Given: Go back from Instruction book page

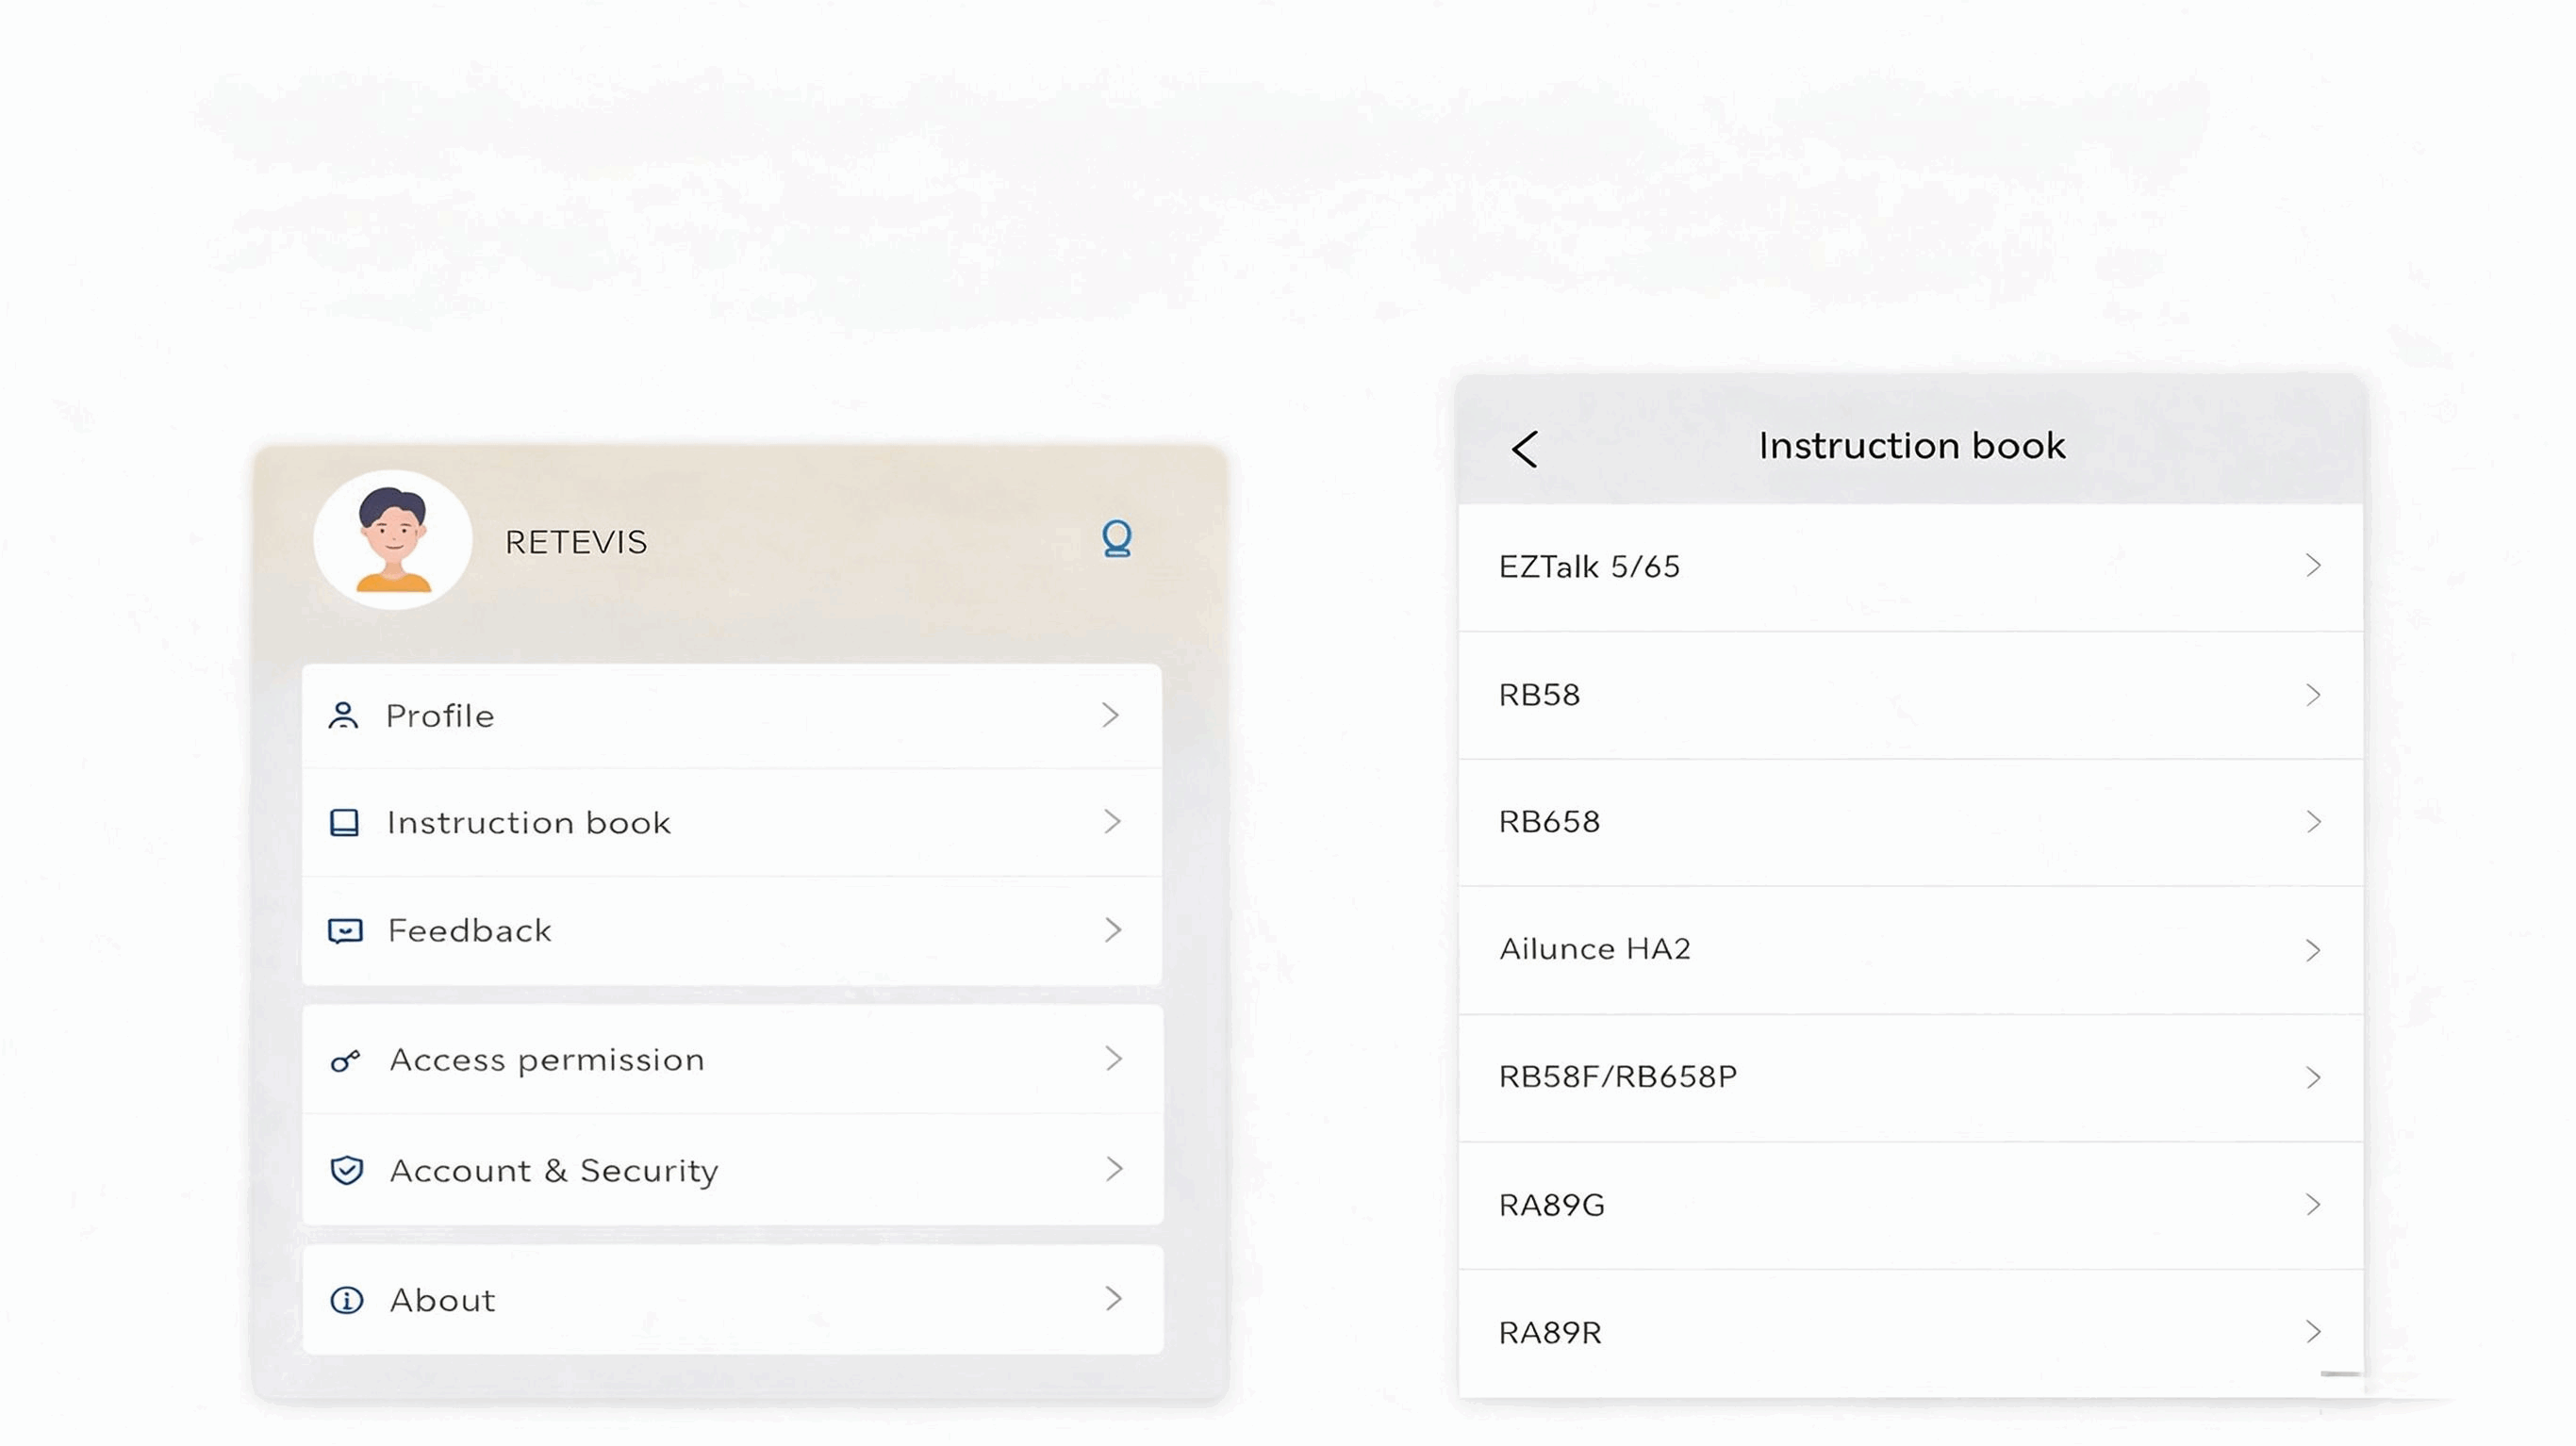Looking at the screenshot, I should click(x=1524, y=449).
